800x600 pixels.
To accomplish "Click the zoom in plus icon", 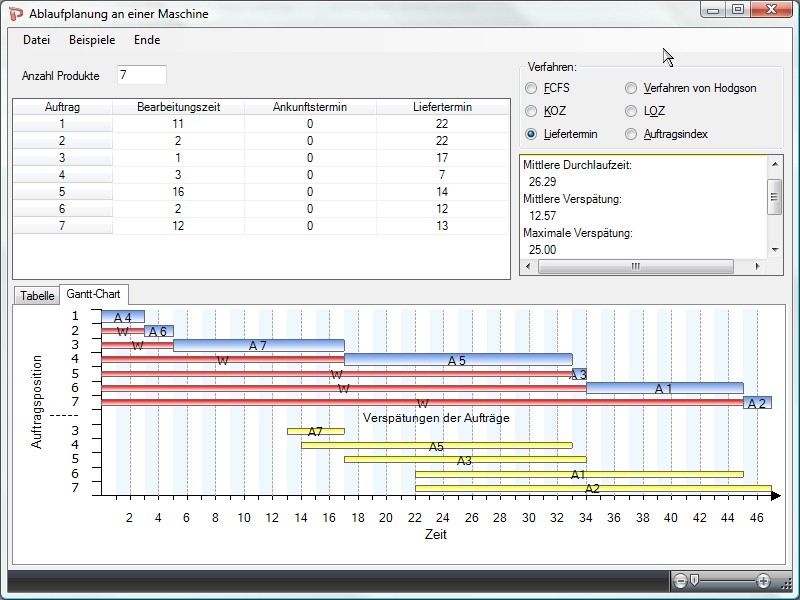I will point(764,581).
